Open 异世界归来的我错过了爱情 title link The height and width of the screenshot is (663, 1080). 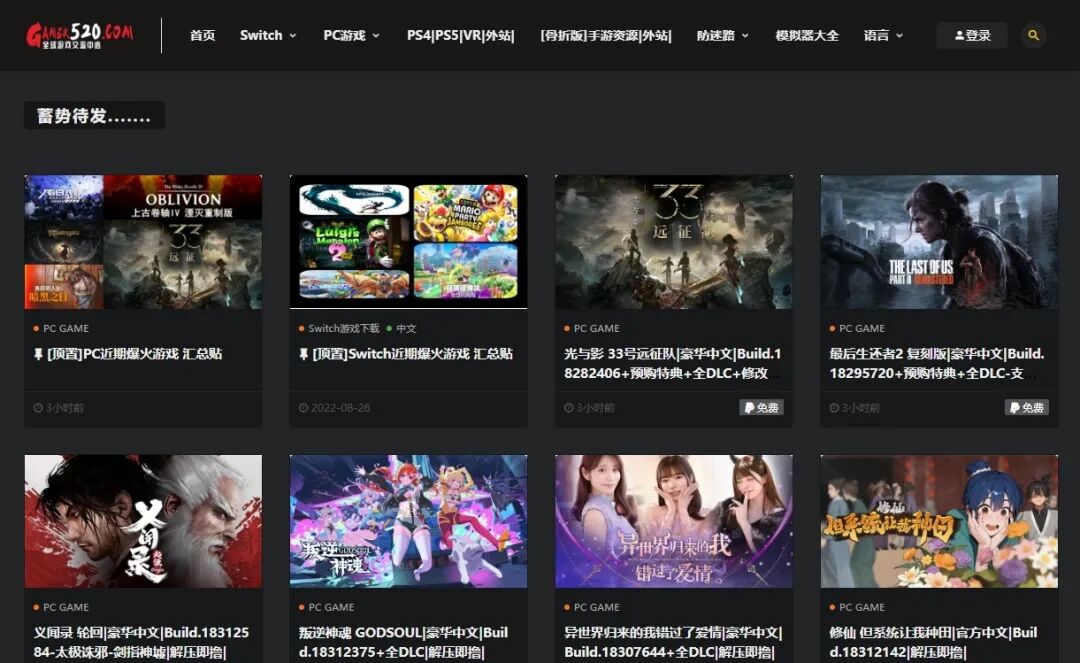pyautogui.click(x=673, y=642)
